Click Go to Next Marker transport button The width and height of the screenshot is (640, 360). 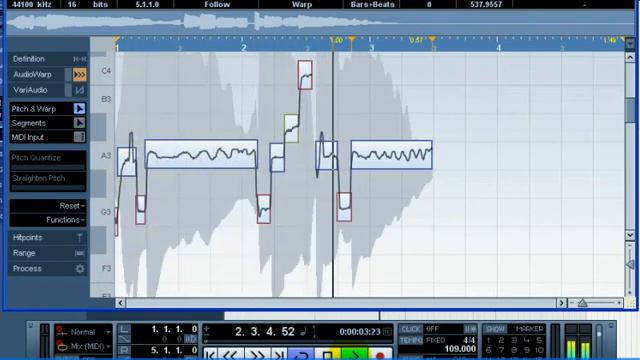pyautogui.click(x=279, y=355)
